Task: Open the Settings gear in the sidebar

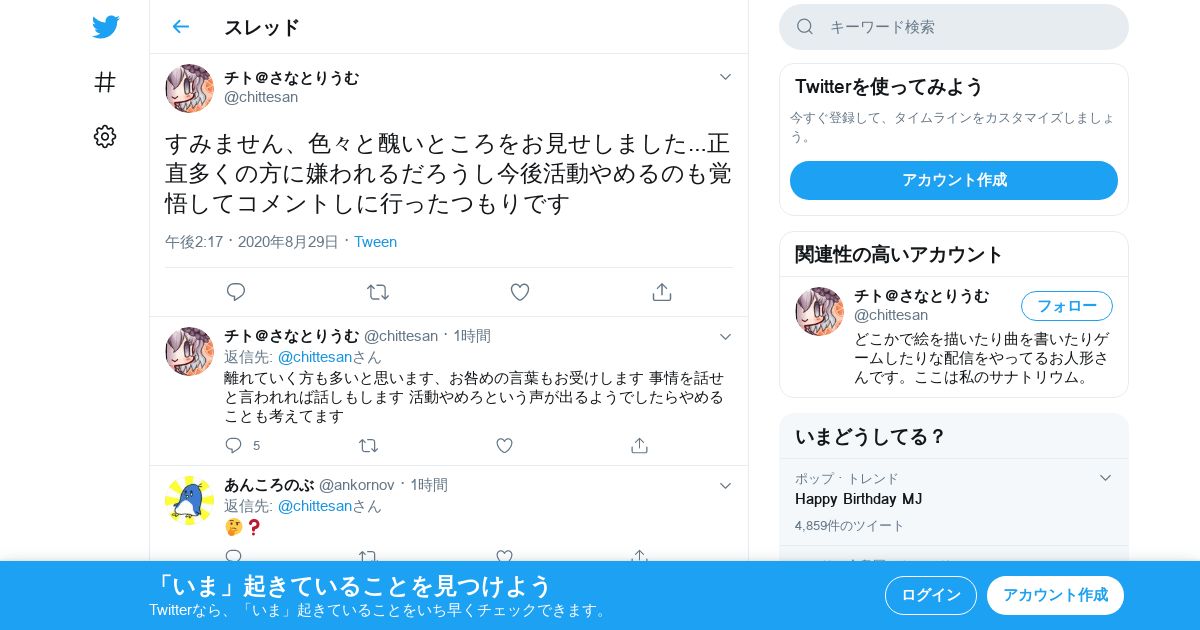Action: tap(105, 136)
